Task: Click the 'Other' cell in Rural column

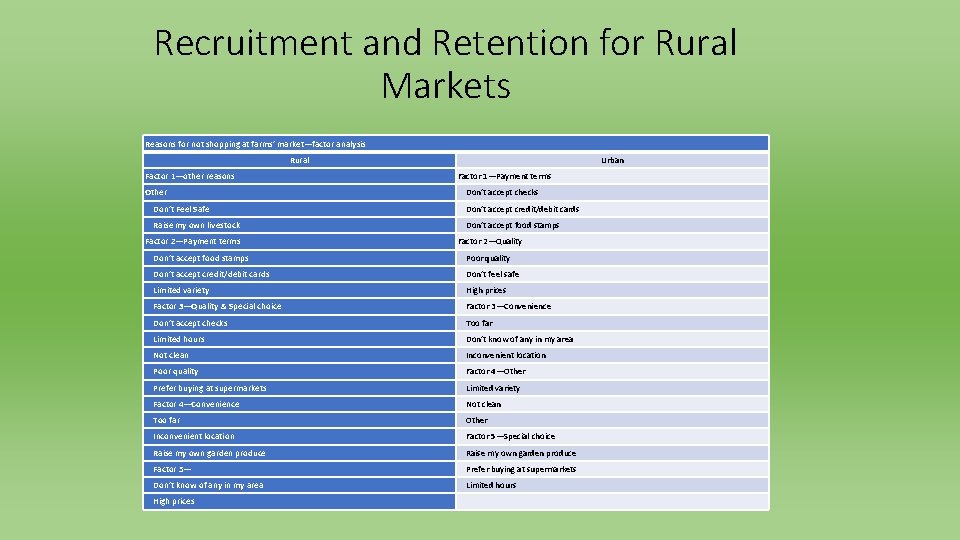Action: 299,192
